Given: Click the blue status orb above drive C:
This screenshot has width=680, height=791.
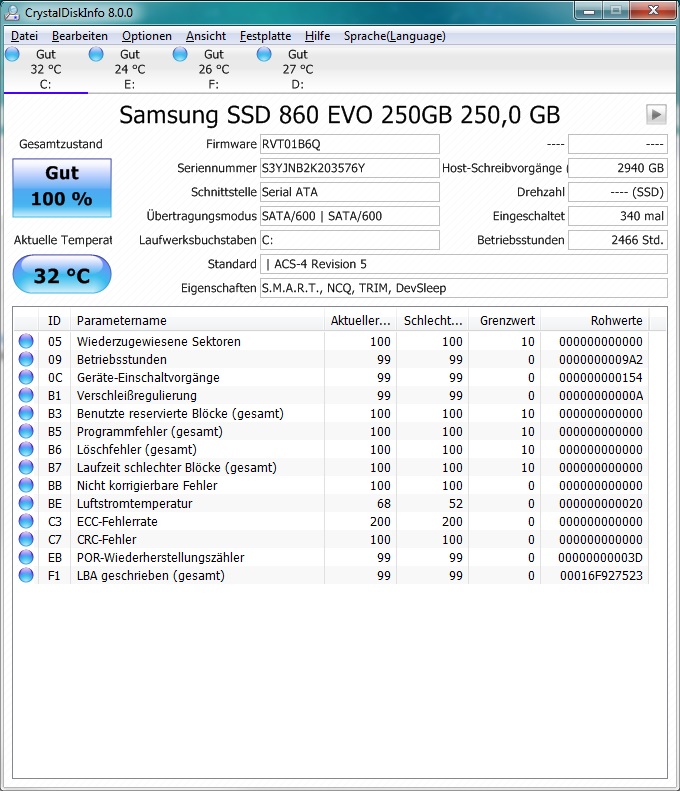Looking at the screenshot, I should pos(12,54).
